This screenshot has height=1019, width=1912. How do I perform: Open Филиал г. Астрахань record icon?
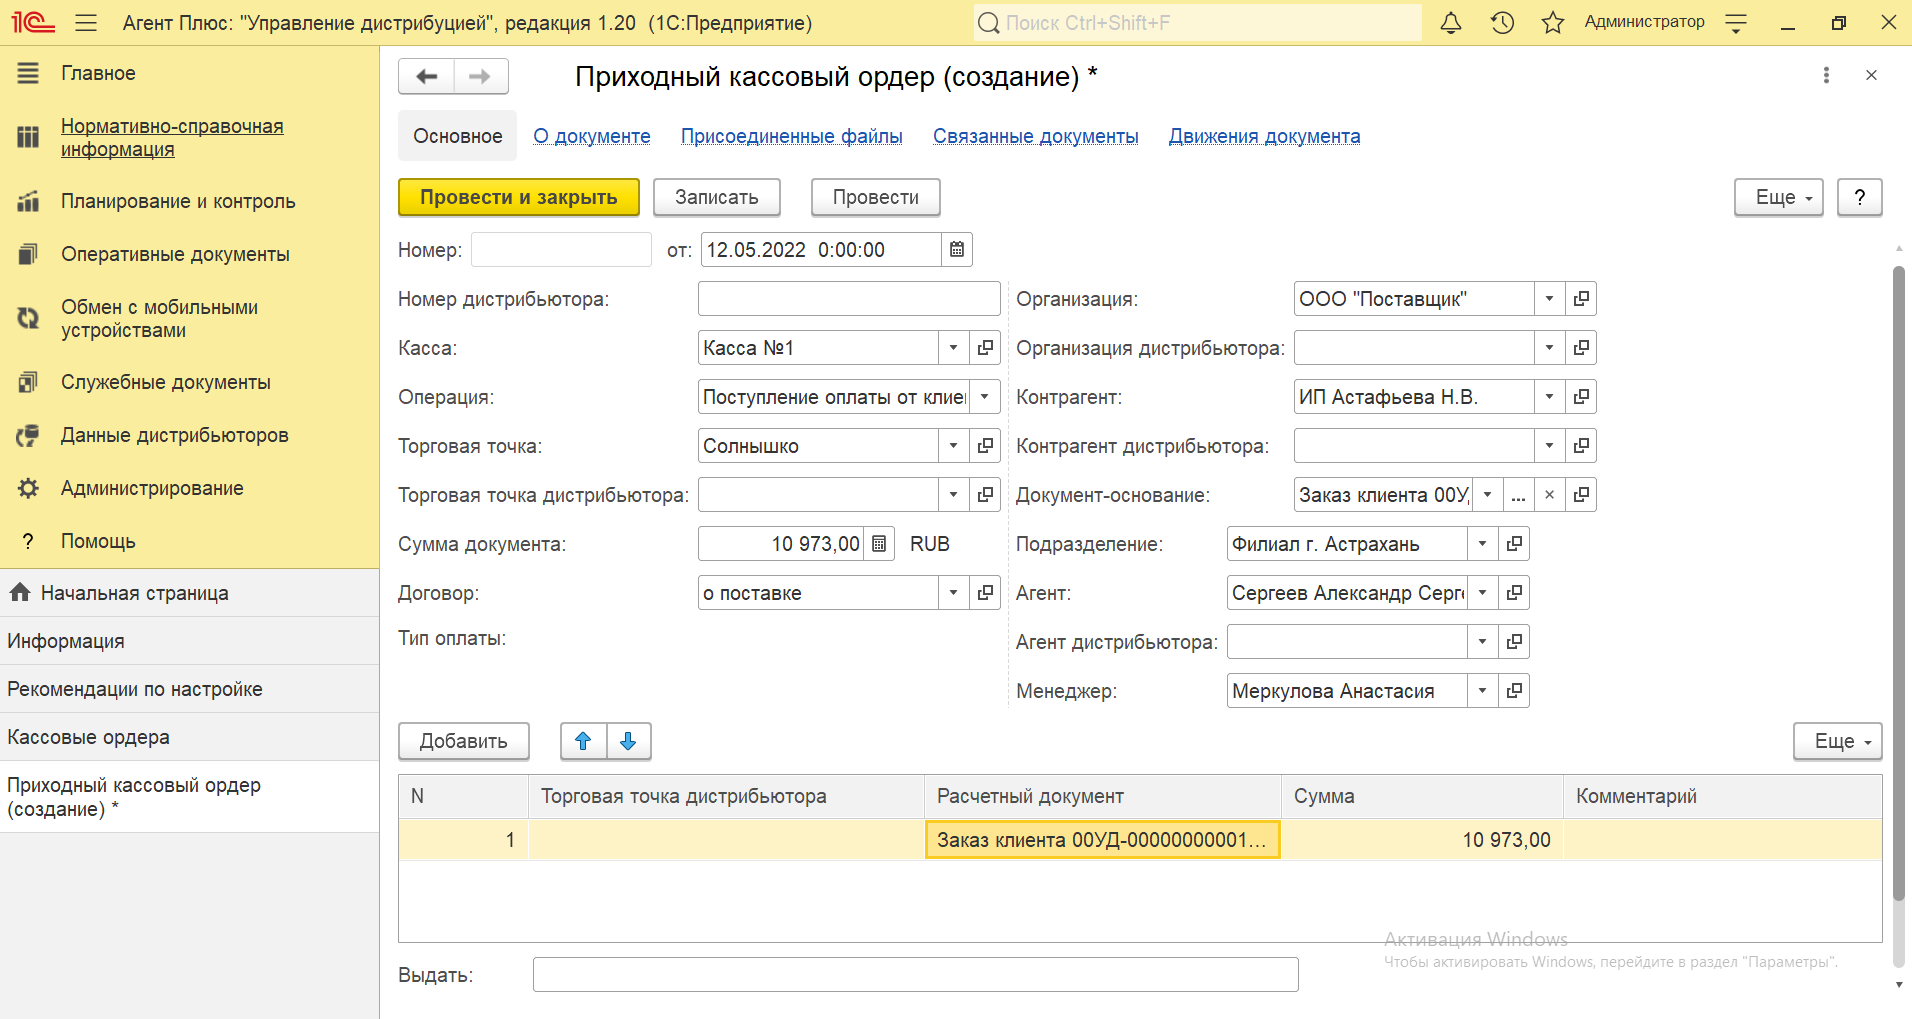pos(1514,544)
